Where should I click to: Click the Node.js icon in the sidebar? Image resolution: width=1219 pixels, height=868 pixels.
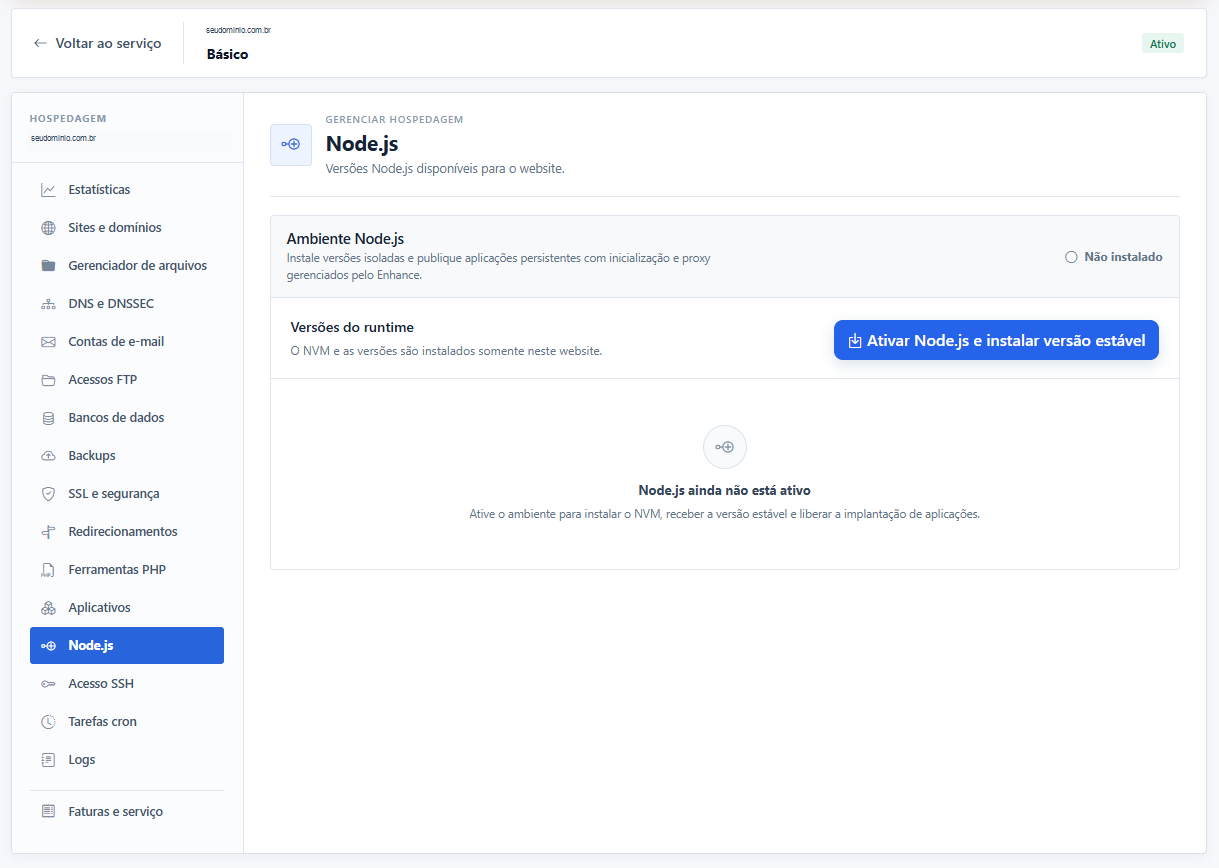(48, 646)
